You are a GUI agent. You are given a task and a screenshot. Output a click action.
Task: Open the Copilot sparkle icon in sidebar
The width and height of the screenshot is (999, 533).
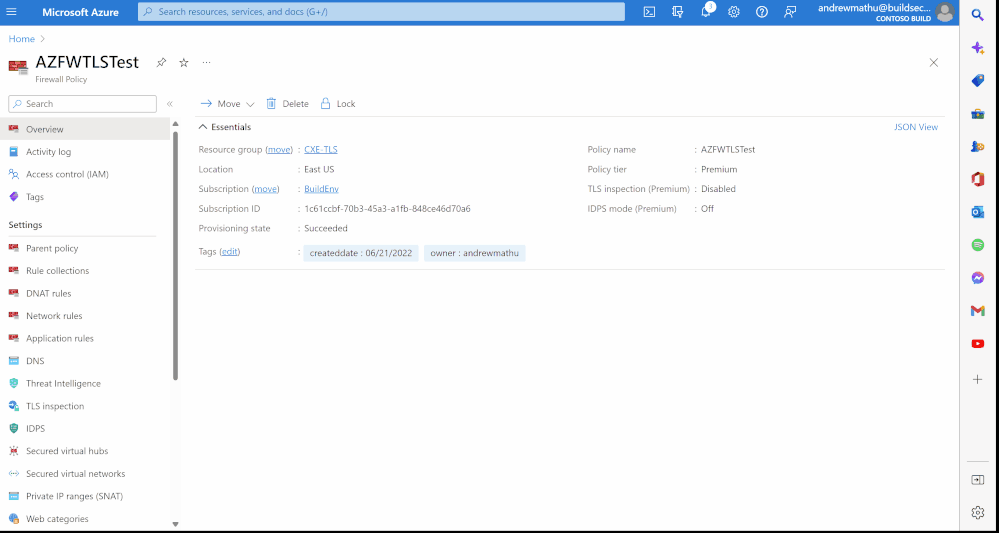[977, 48]
